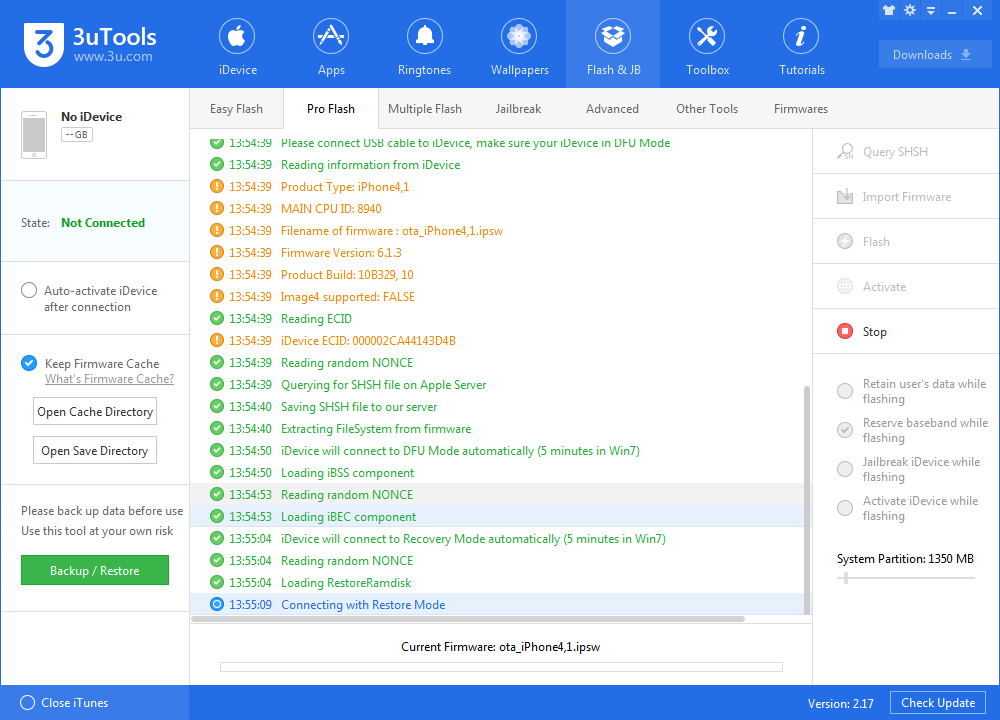Expand the title bar dropdown menu arrow
The image size is (1000, 720).
931,11
